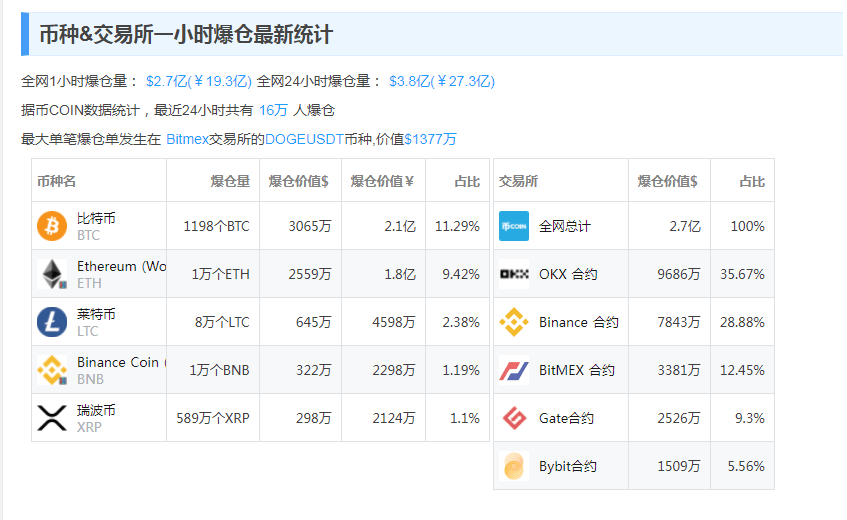
Task: Select the Binance Coin BNB name
Action: click(122, 370)
